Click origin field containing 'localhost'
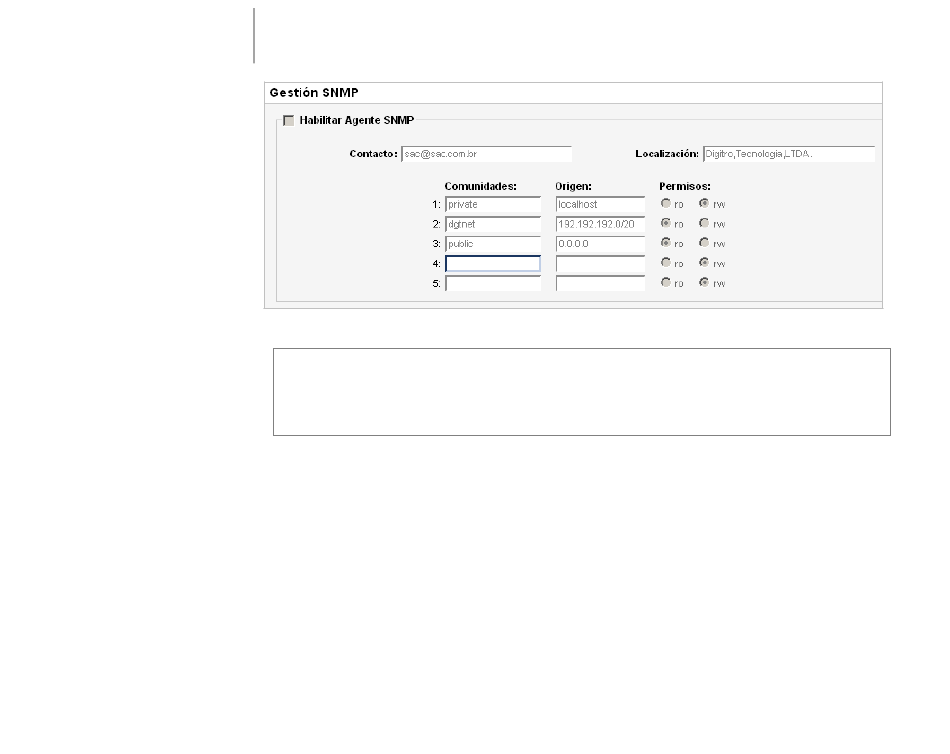 [600, 205]
